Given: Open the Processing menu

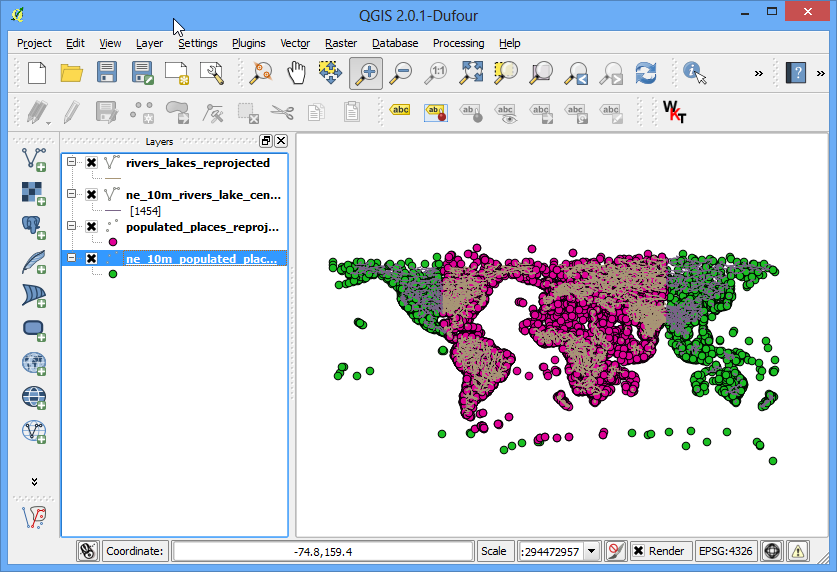Looking at the screenshot, I should (x=459, y=43).
